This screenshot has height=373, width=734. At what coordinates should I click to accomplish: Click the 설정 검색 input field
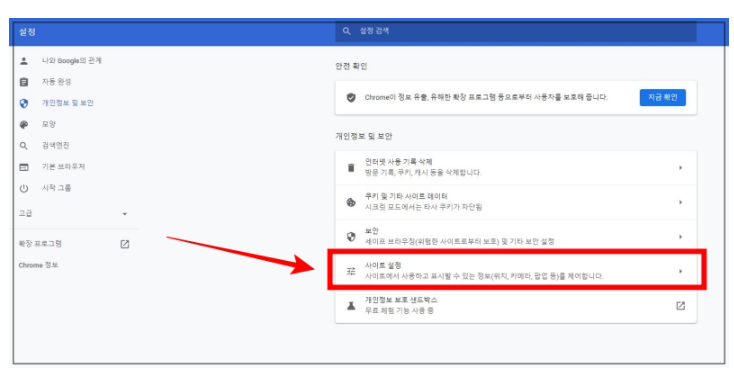[516, 31]
